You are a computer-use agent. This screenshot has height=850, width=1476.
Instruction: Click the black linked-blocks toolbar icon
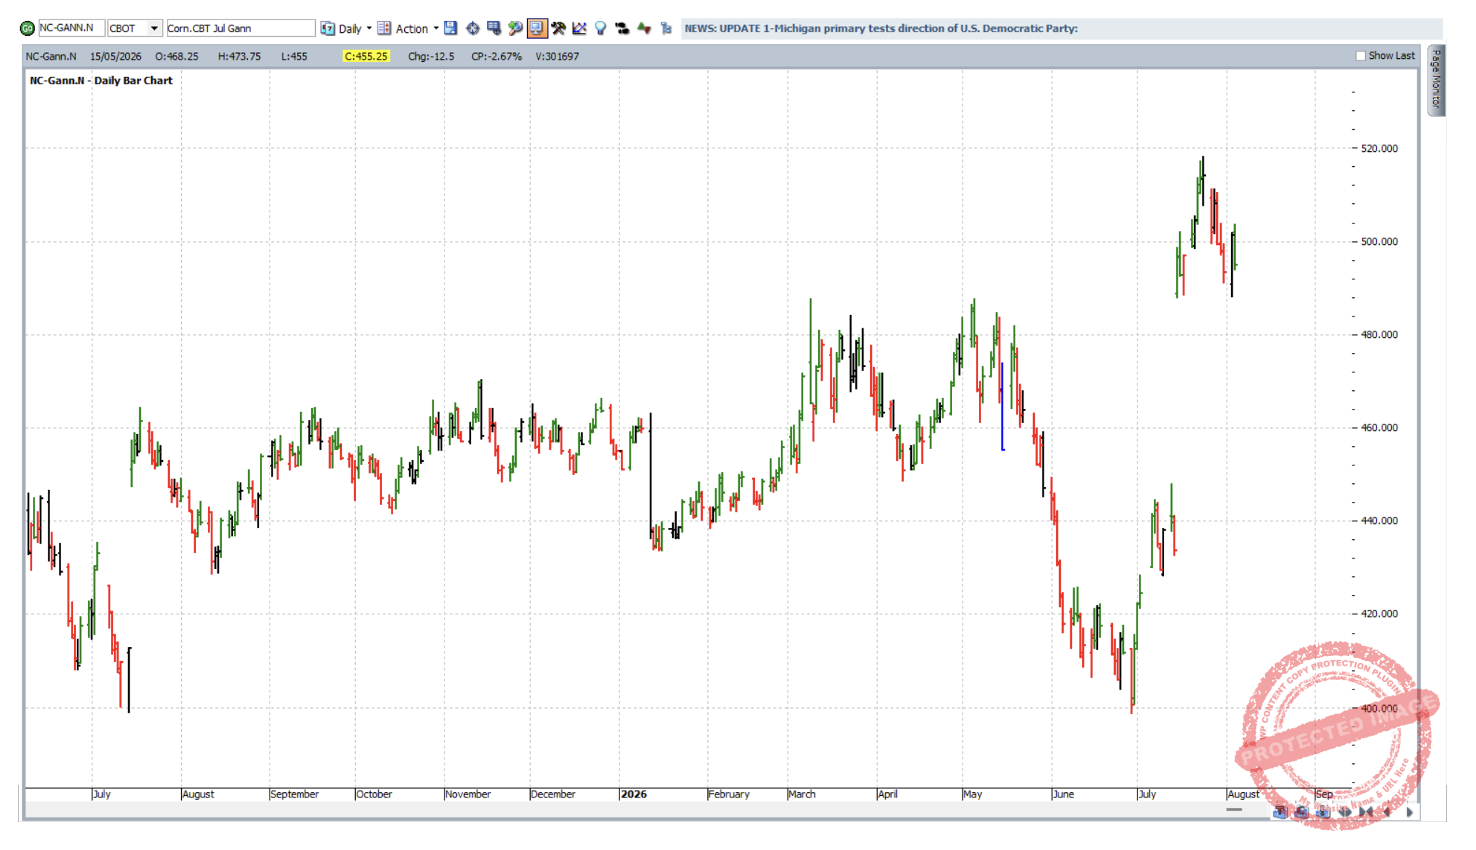click(x=622, y=28)
